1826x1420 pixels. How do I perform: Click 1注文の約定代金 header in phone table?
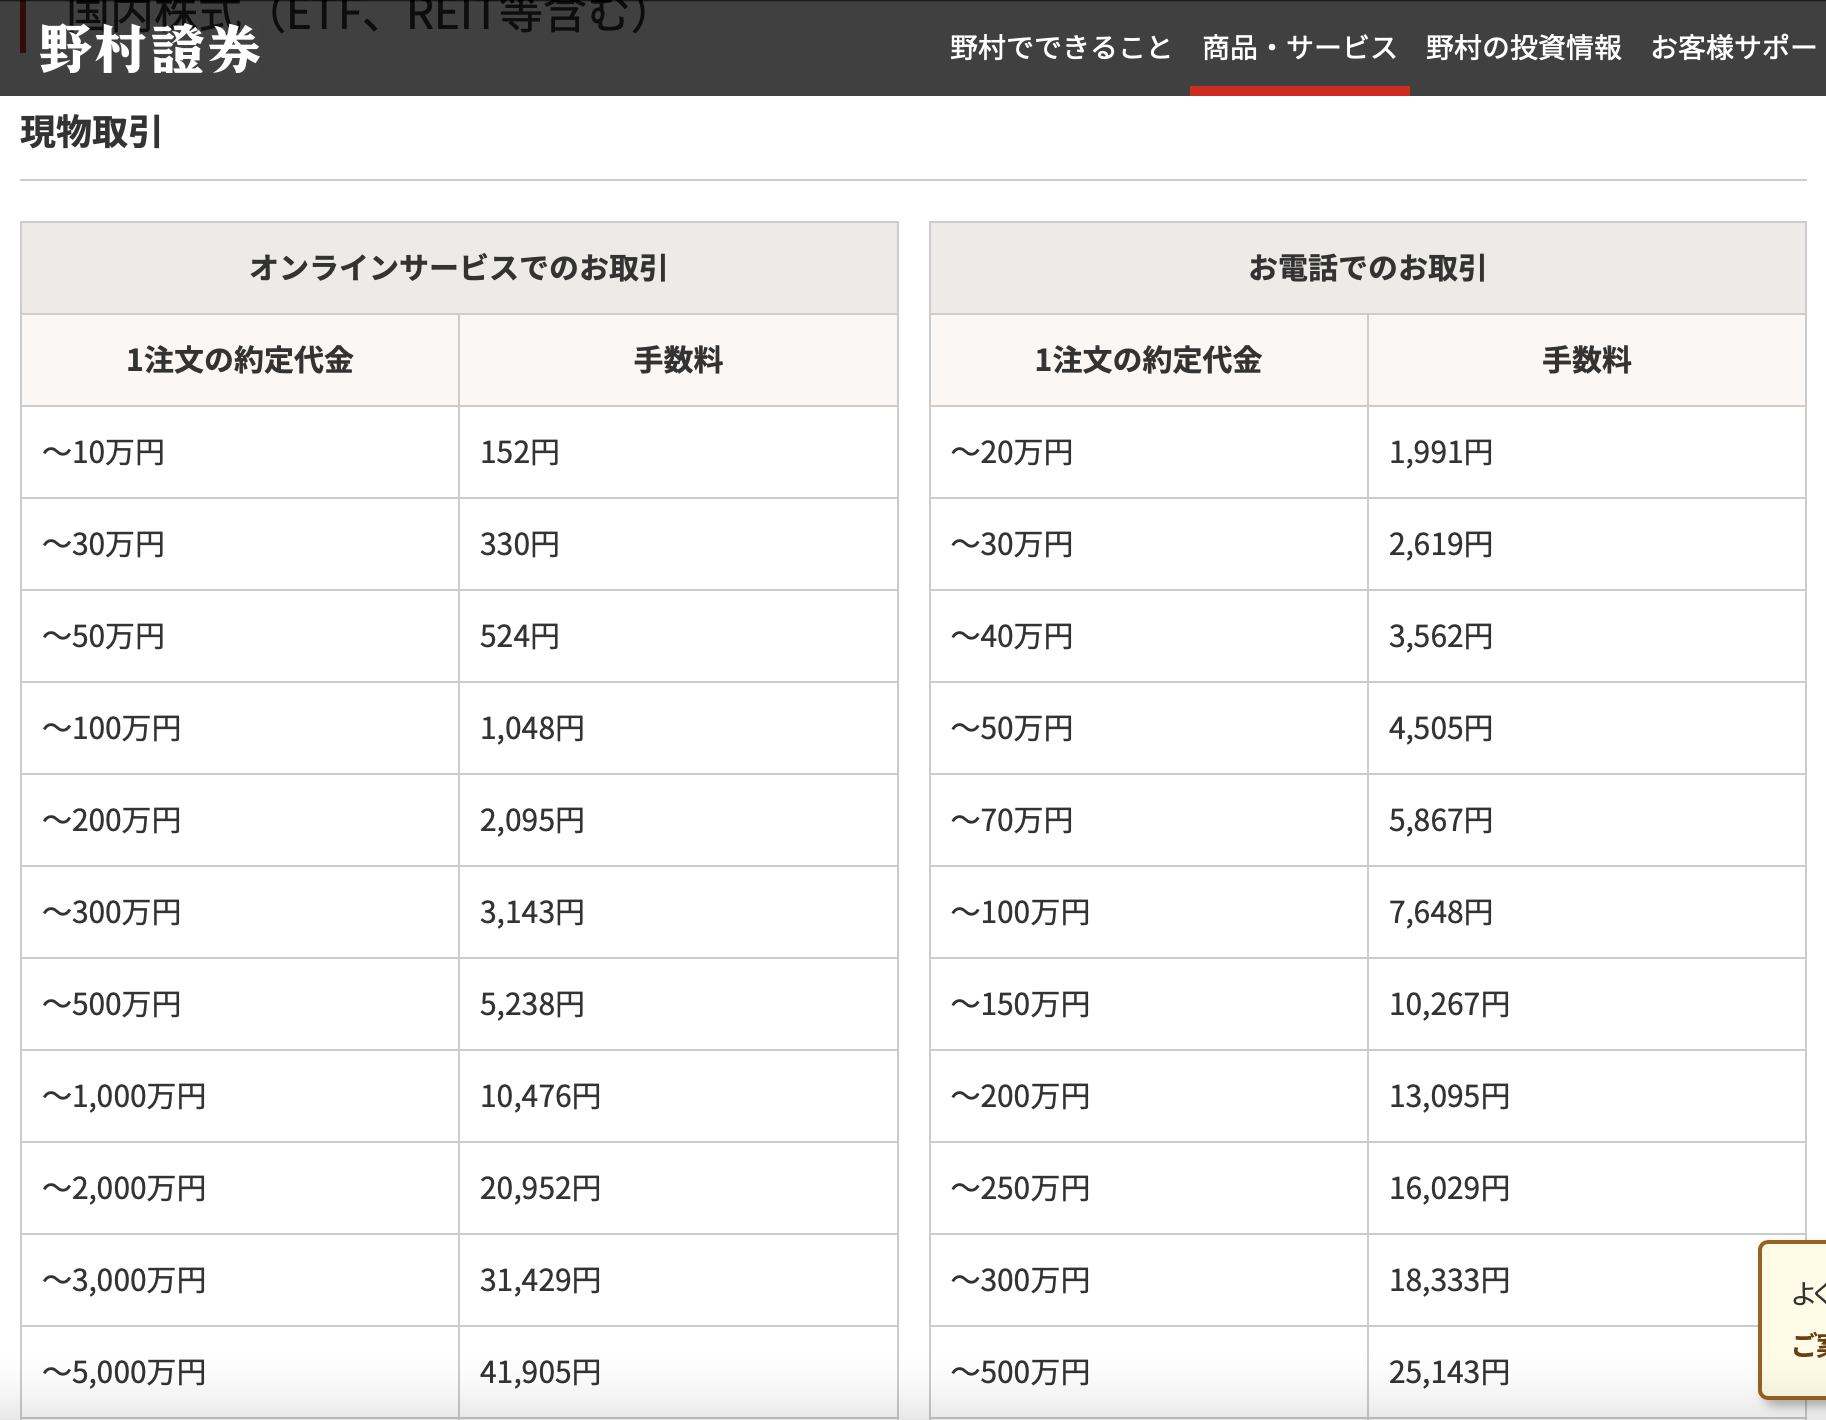(x=1149, y=360)
